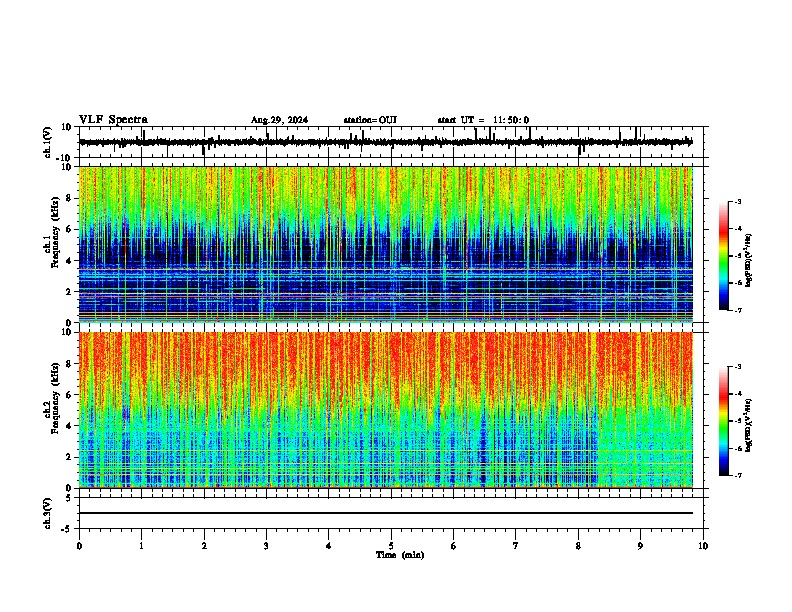The width and height of the screenshot is (792, 612).
Task: Click the "-7" label below ch.2 color bar
Action: coord(737,475)
